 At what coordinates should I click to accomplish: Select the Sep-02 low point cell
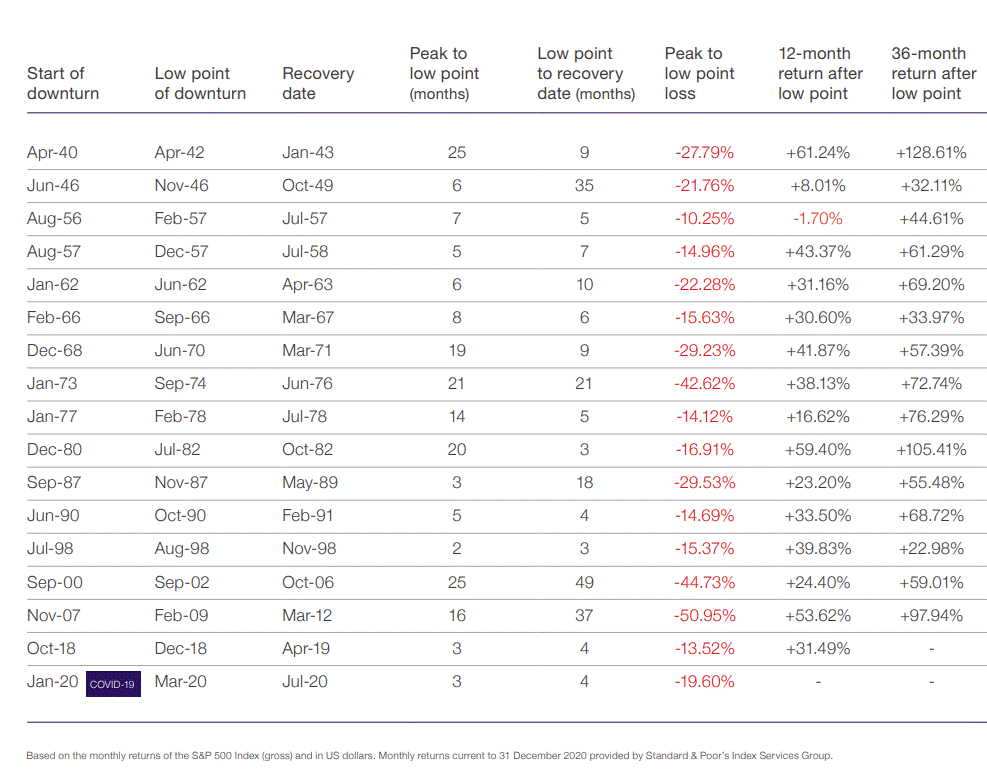(x=181, y=582)
